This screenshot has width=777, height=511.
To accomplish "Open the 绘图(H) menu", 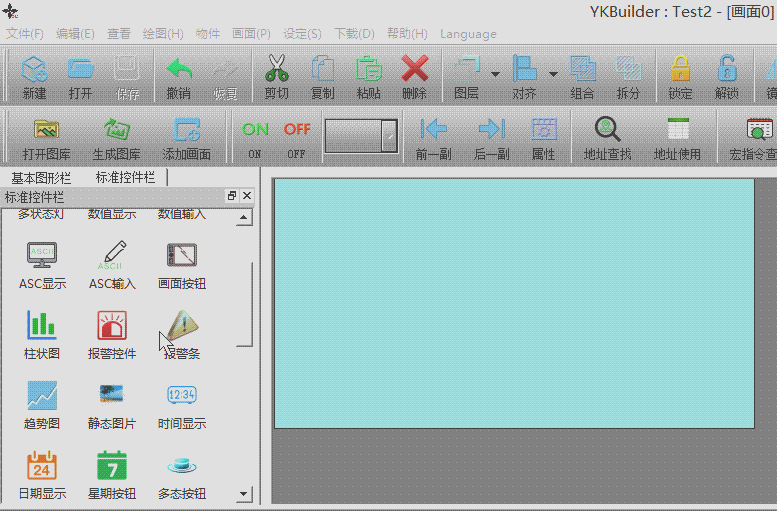I will [163, 34].
